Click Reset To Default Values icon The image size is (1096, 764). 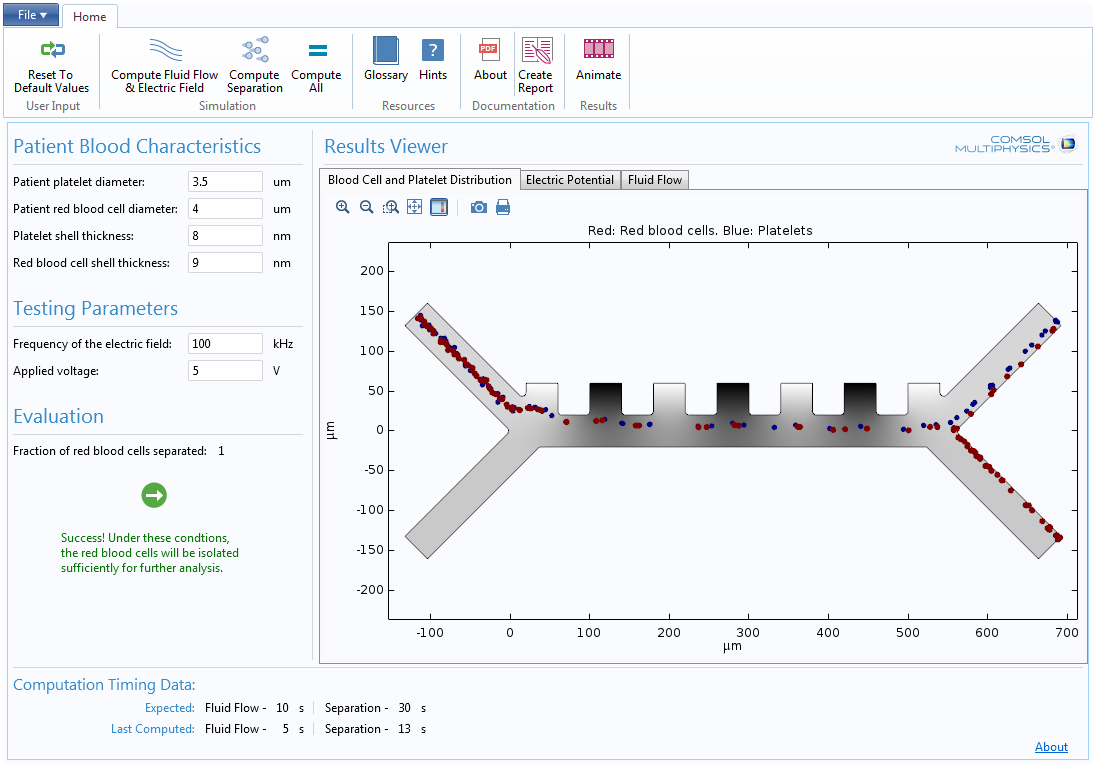pos(52,51)
